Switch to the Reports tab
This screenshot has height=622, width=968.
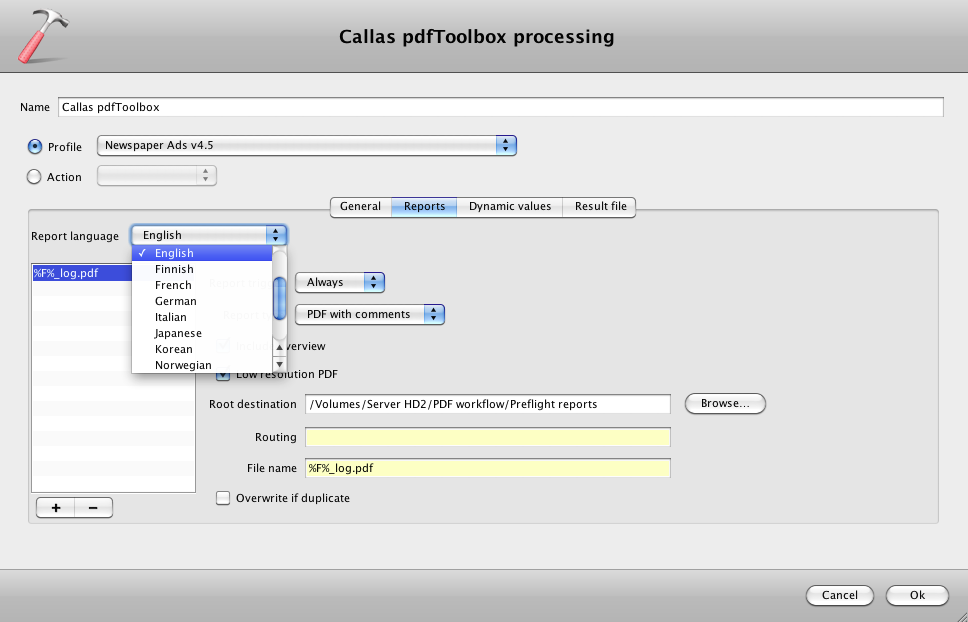pyautogui.click(x=424, y=207)
